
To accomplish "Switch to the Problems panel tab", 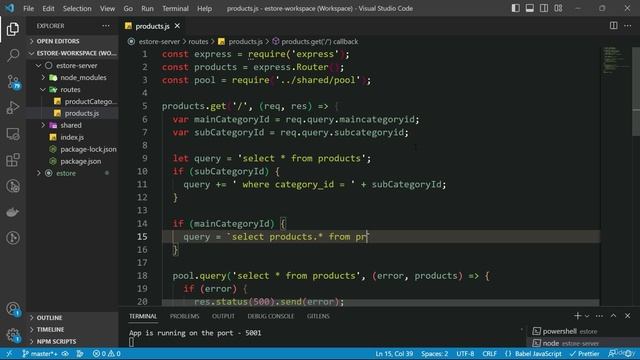I will point(184,316).
